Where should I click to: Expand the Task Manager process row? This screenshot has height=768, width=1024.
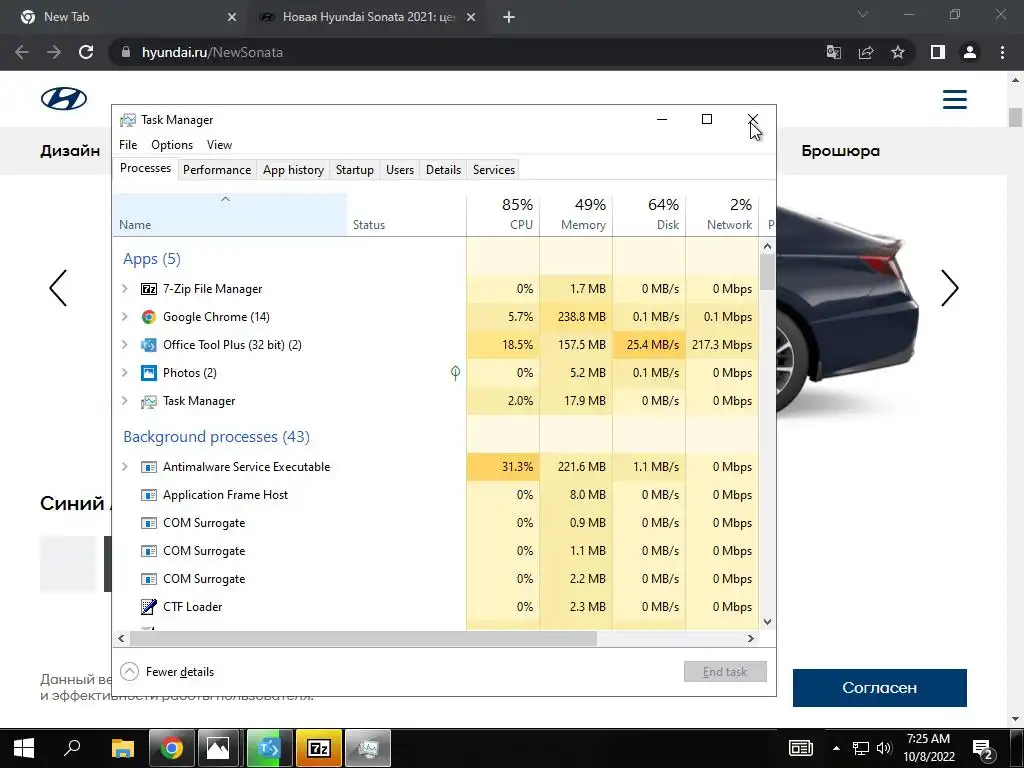coord(125,401)
